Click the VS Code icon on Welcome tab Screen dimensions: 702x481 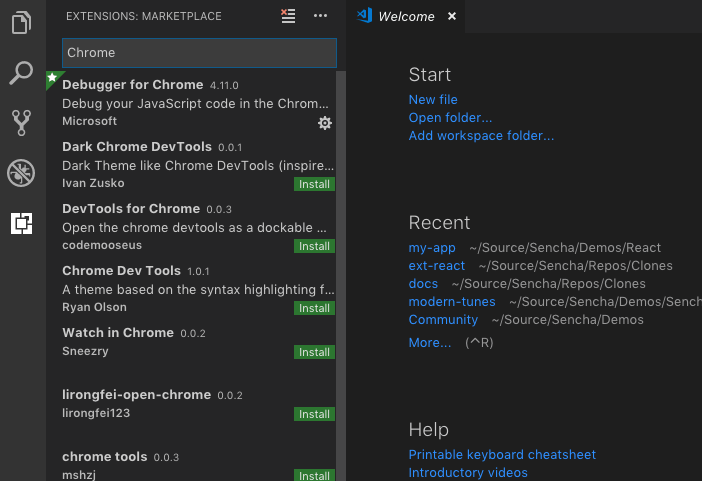coord(364,16)
